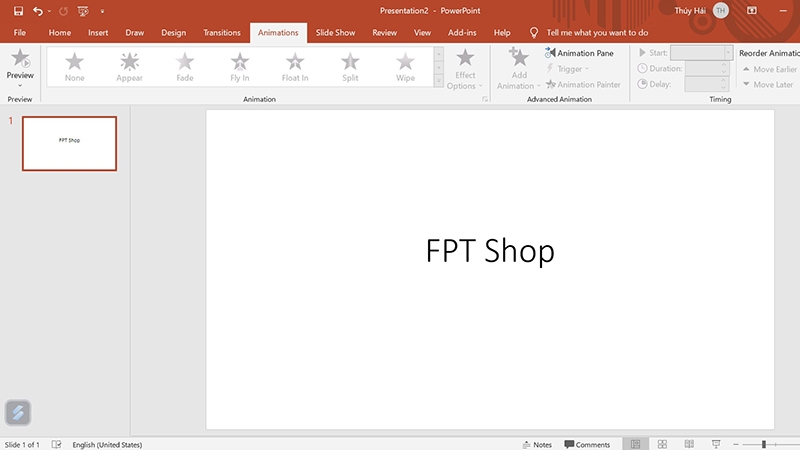This screenshot has height=450, width=800.
Task: Apply the Wipe animation
Action: coord(405,67)
